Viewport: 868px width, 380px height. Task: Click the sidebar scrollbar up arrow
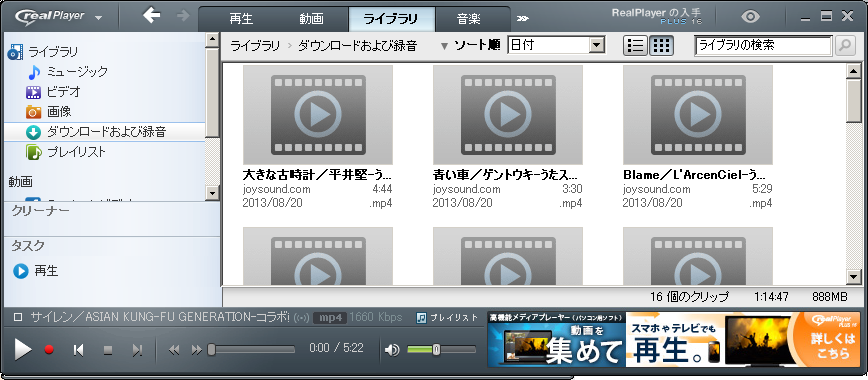(213, 40)
